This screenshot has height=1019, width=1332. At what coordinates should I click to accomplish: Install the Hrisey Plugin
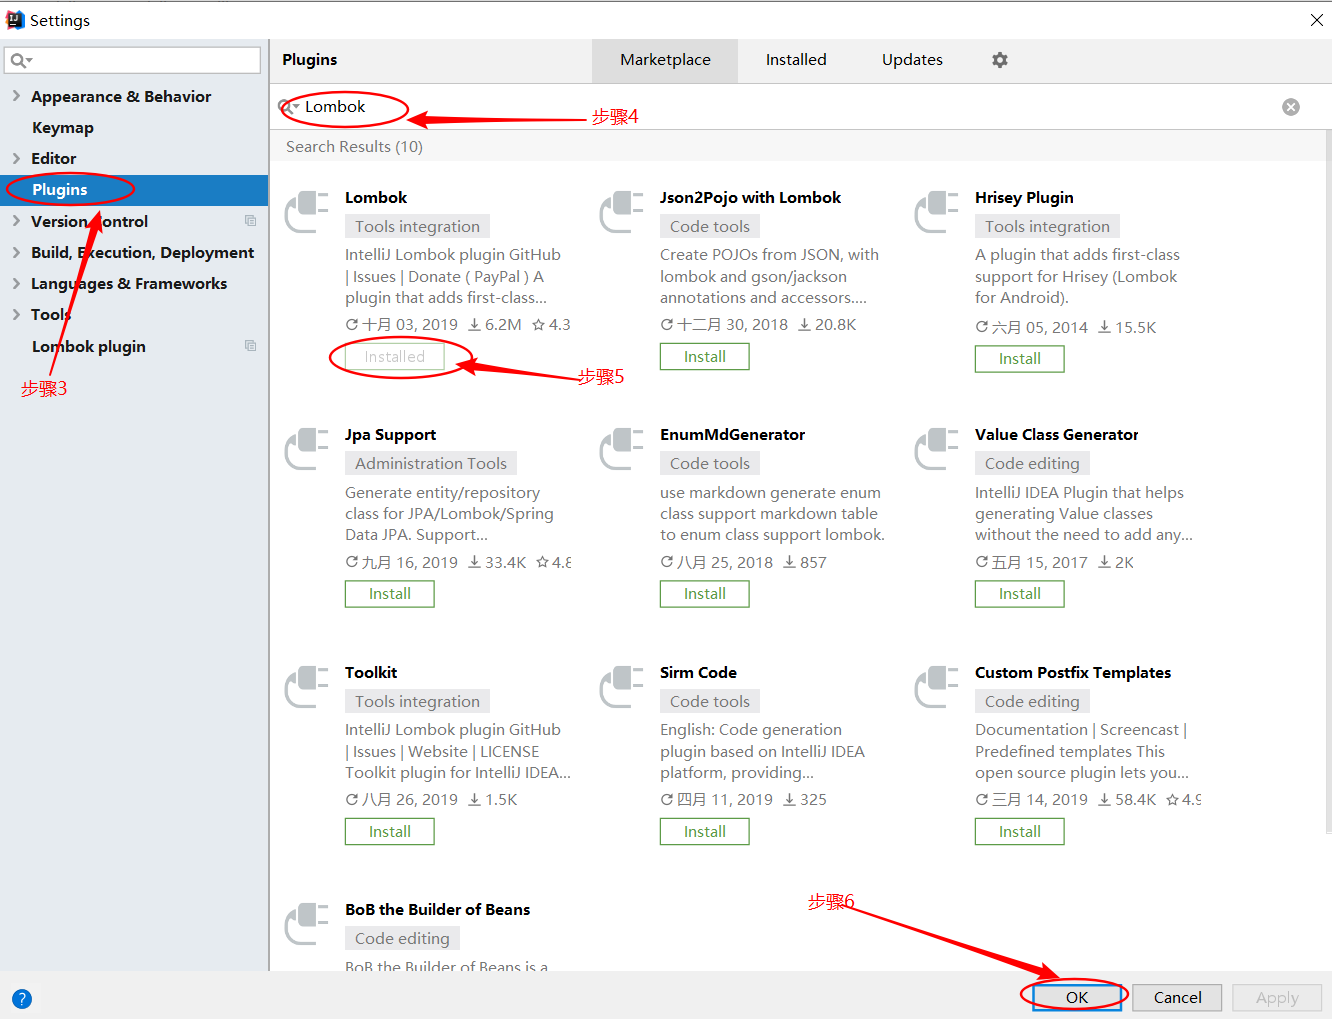(1020, 359)
